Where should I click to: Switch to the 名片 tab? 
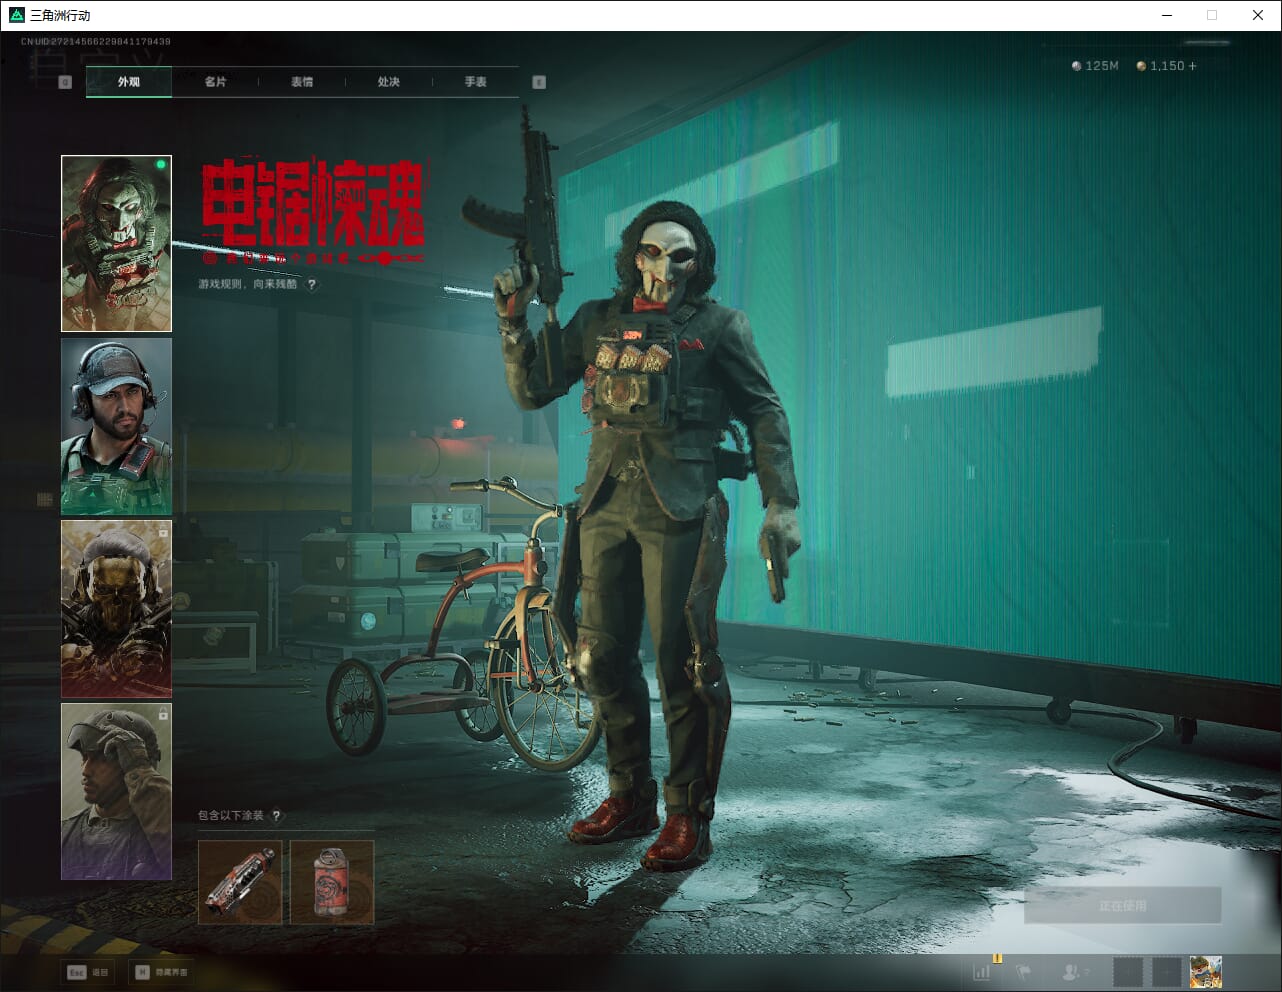[215, 82]
